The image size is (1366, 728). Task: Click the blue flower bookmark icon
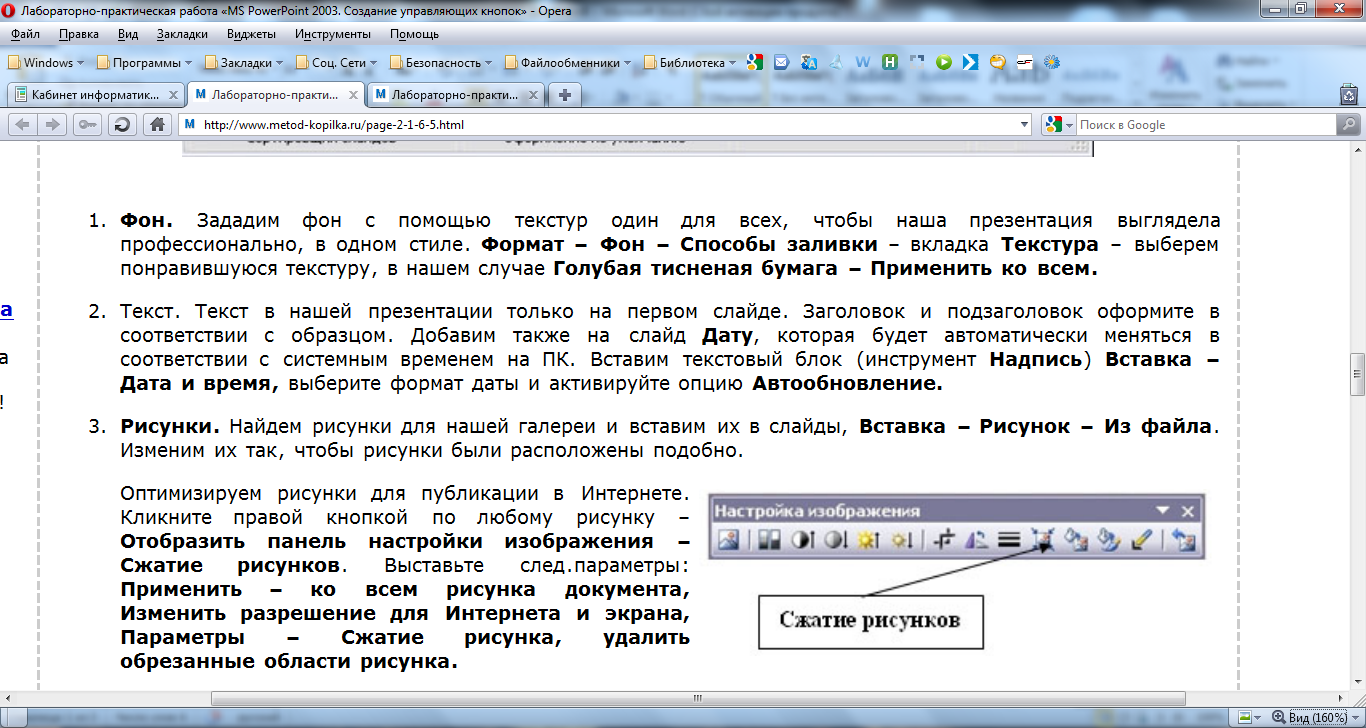pyautogui.click(x=1051, y=62)
